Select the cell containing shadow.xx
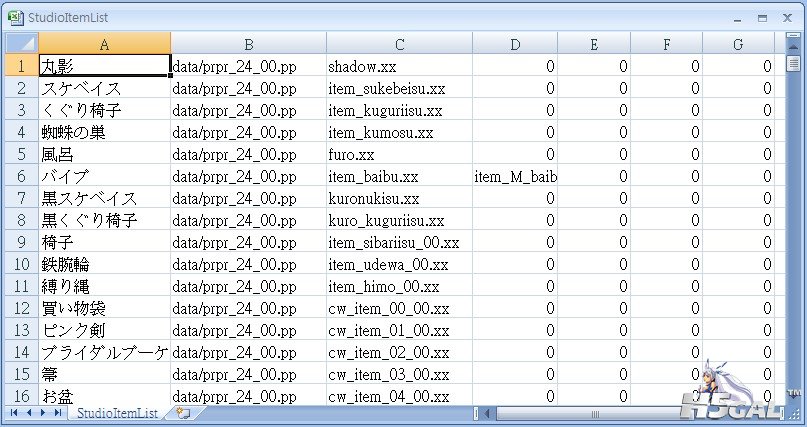Image resolution: width=807 pixels, height=427 pixels. point(398,66)
